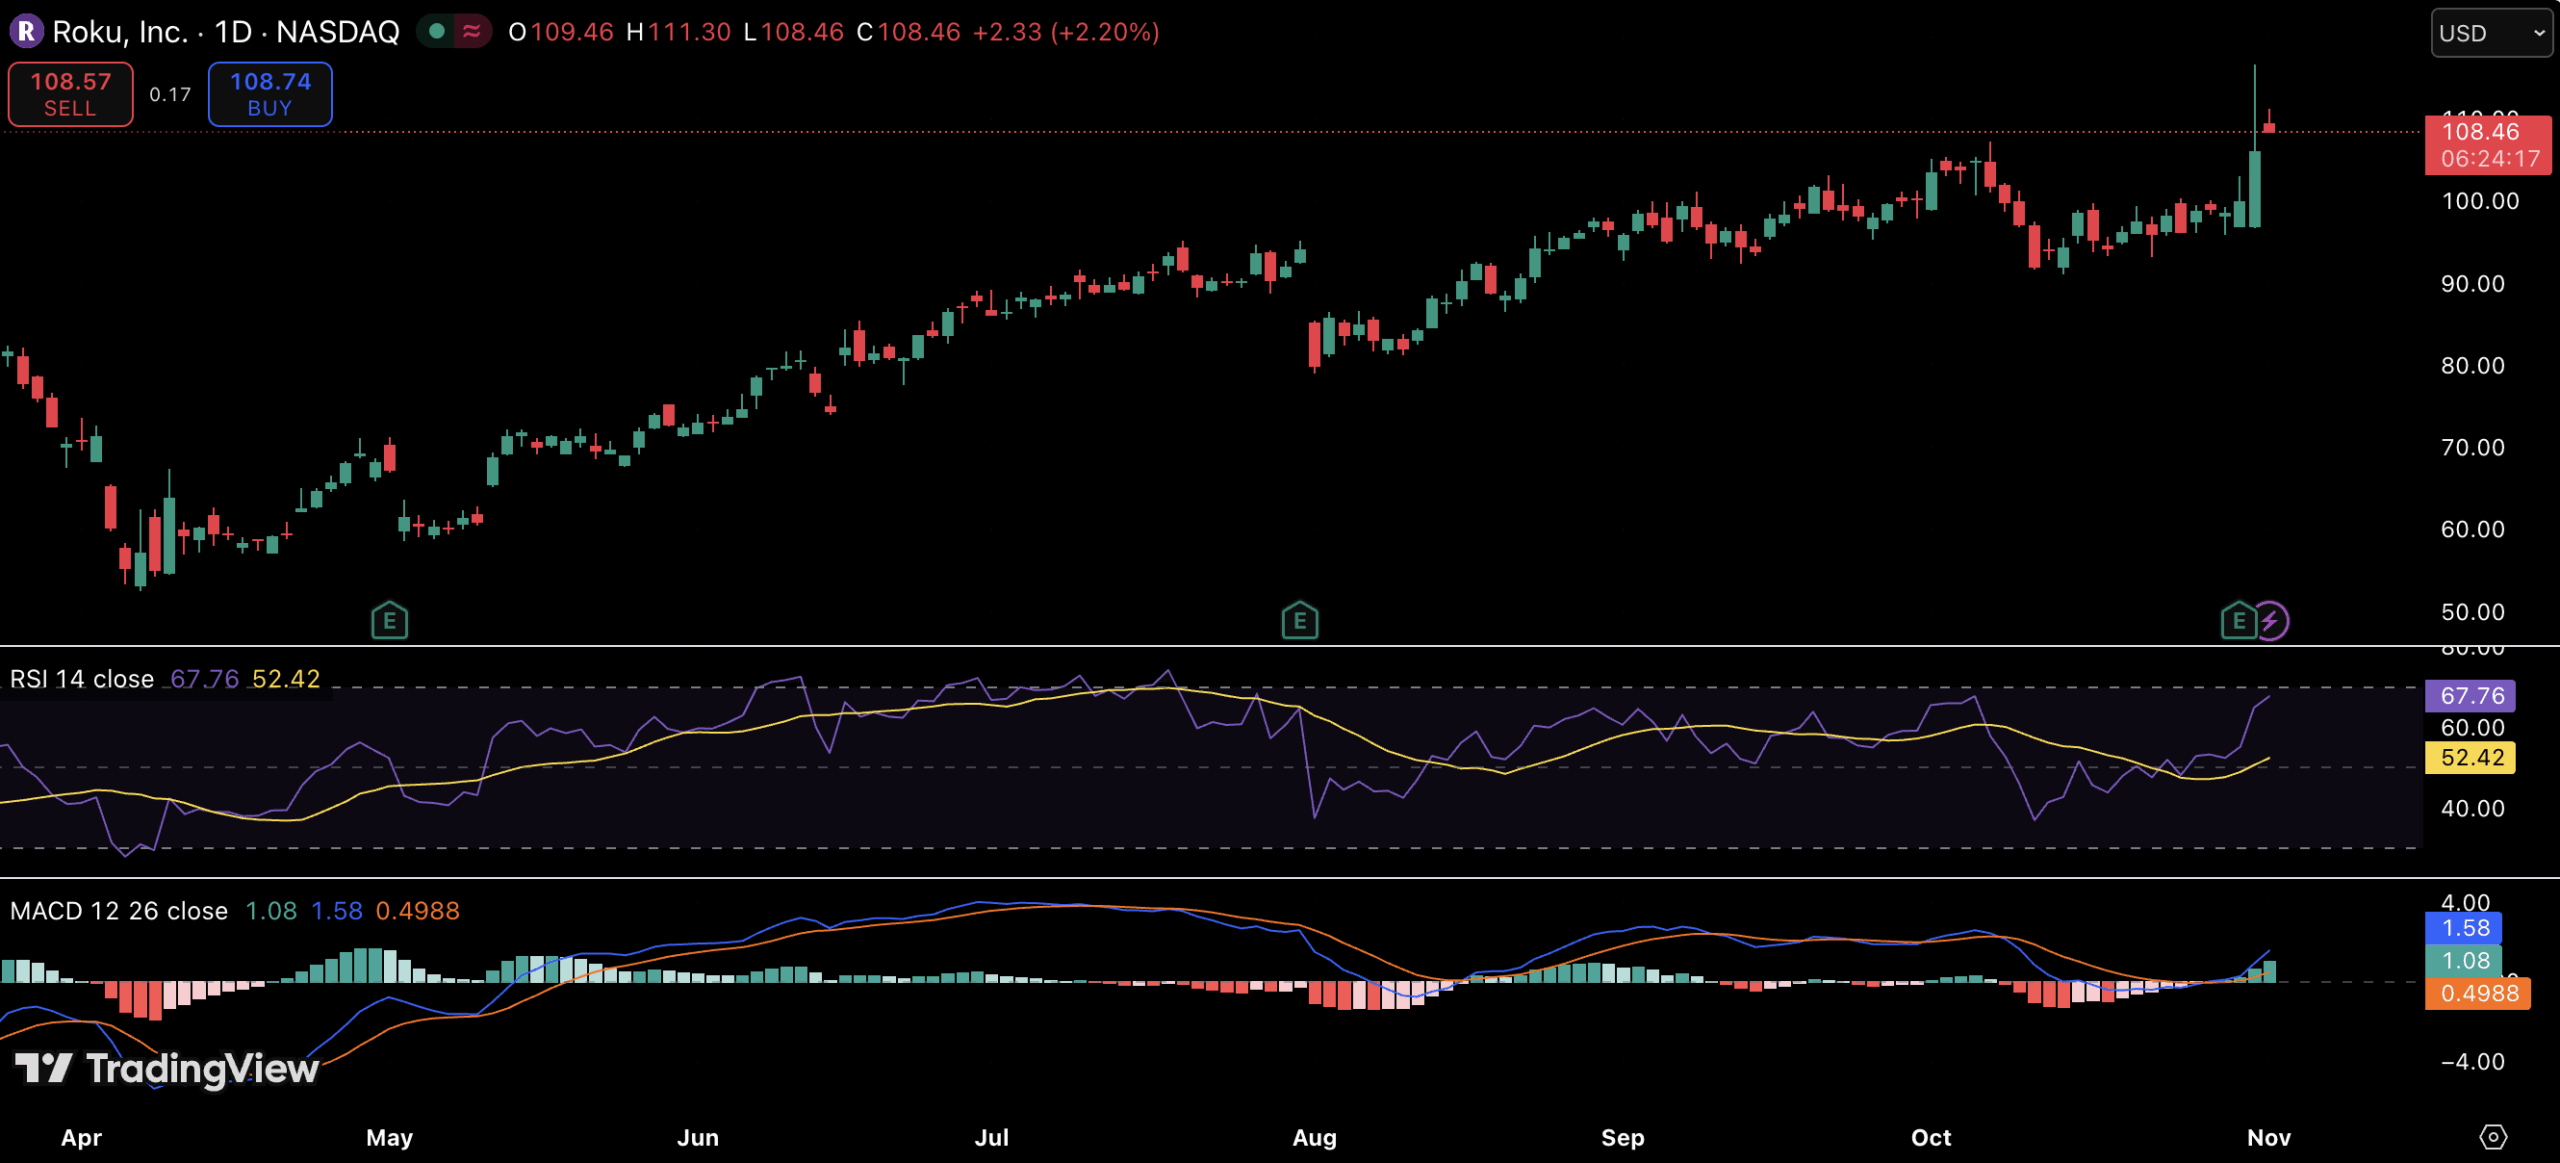Open the earnings marker near November
Viewport: 2560px width, 1163px height.
coord(2238,621)
